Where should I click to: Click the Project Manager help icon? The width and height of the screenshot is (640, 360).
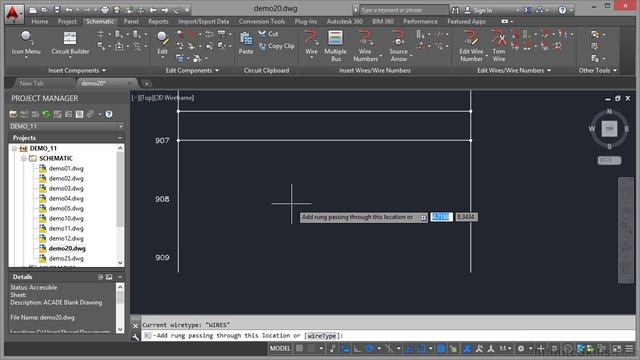[x=109, y=114]
